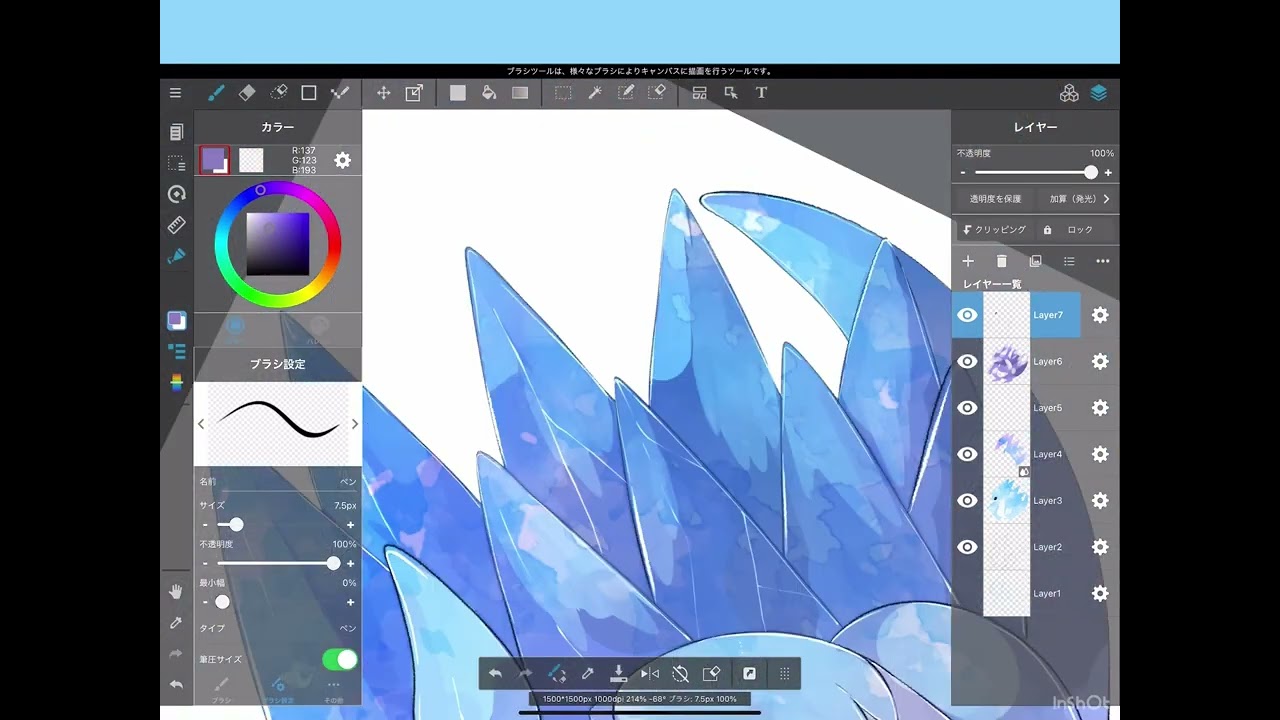Click the Undo arrow in left sidebar
The image size is (1280, 720).
click(x=176, y=685)
